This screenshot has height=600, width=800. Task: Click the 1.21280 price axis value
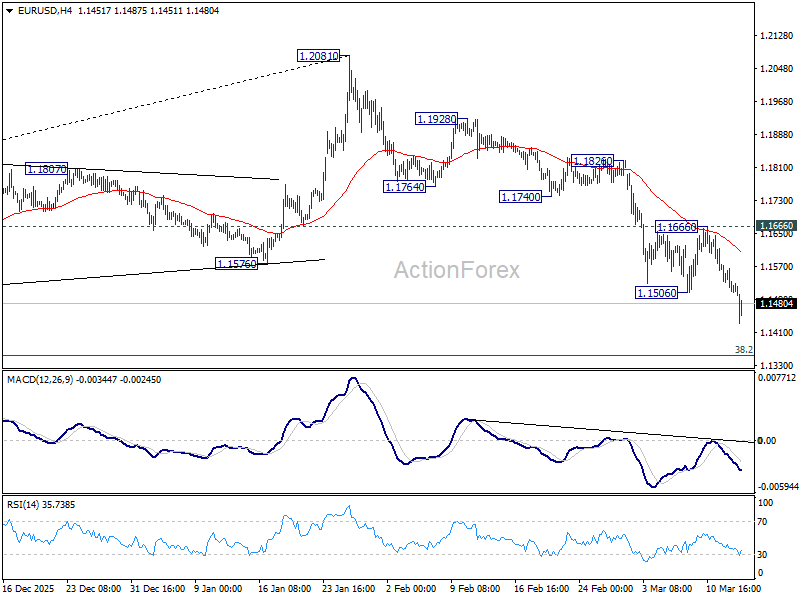pos(777,36)
